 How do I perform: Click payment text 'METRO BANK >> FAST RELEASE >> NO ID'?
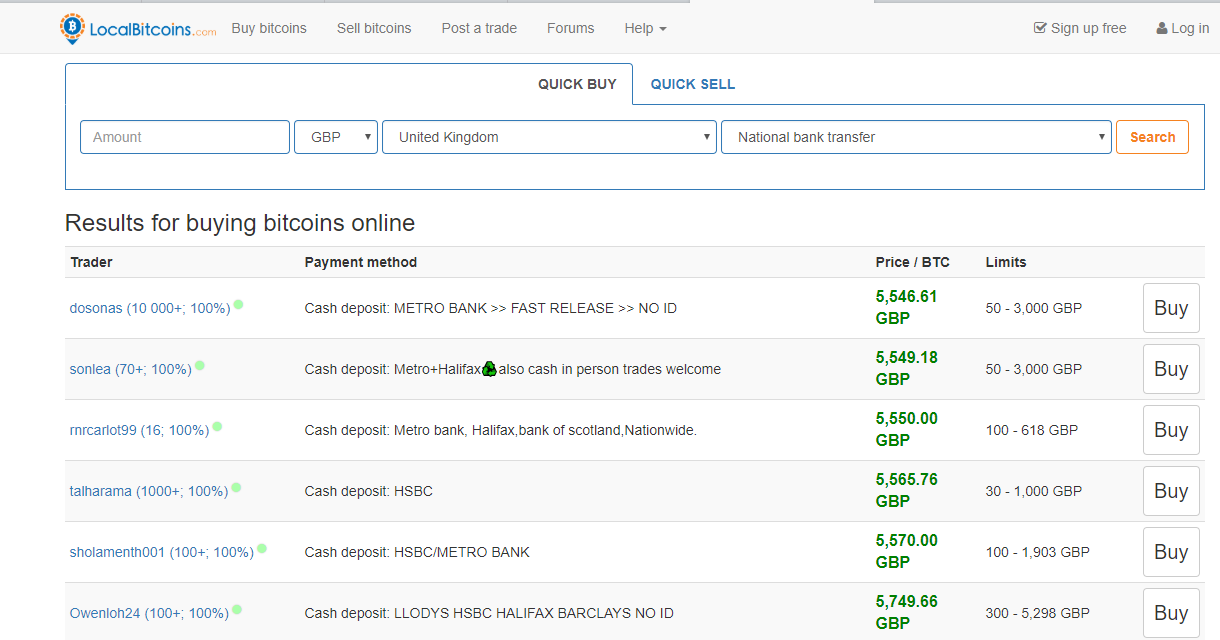(535, 308)
